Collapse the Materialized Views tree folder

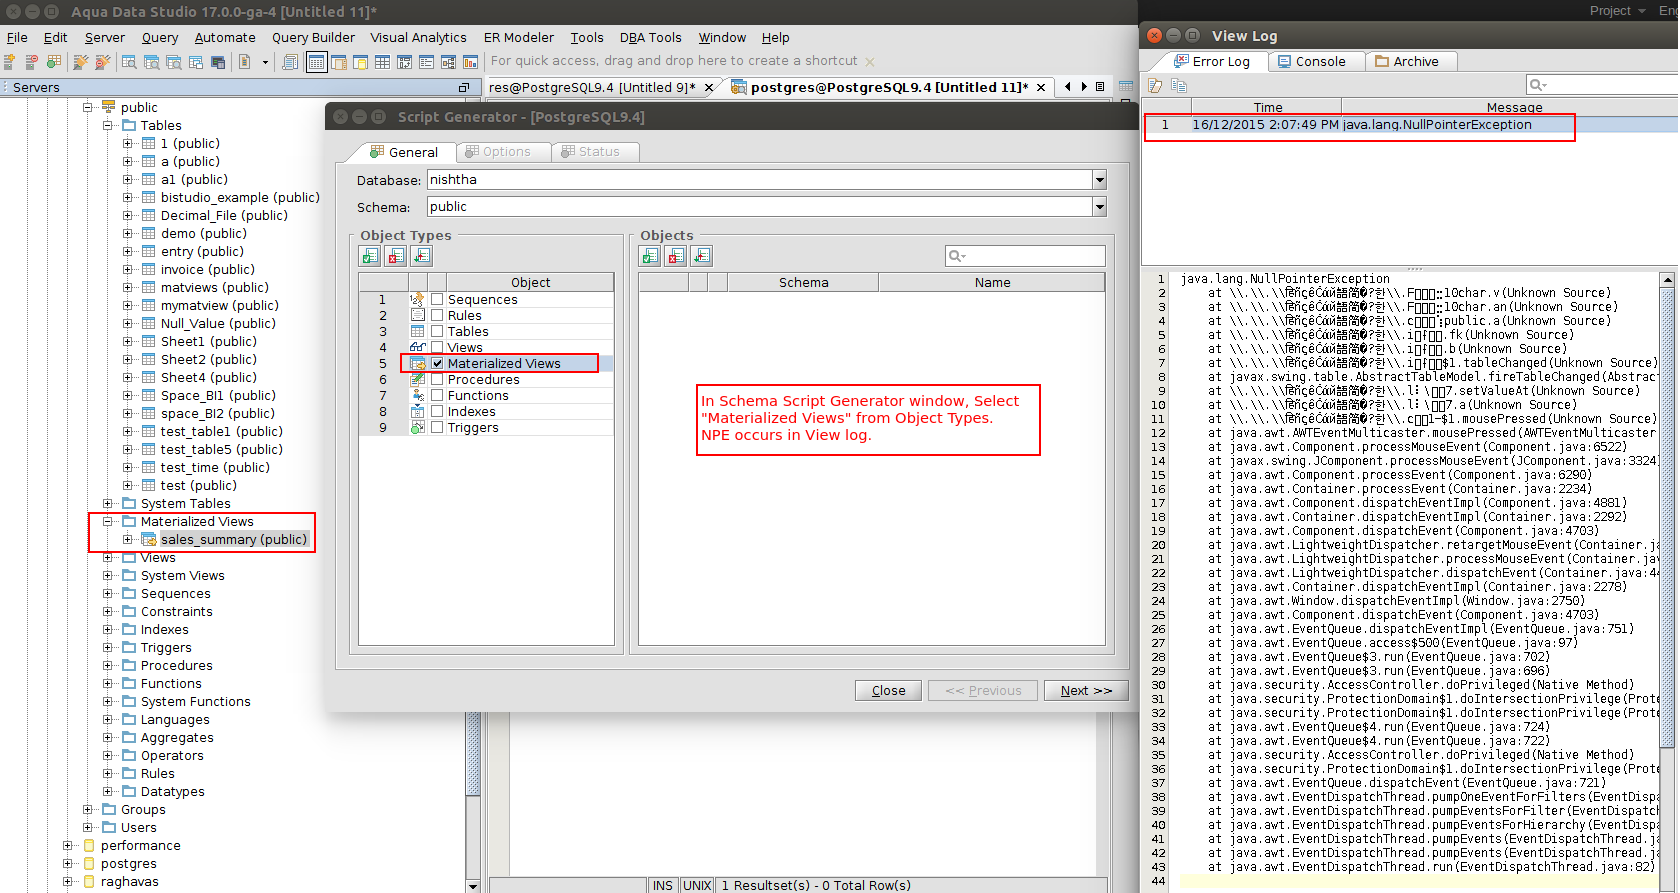click(108, 522)
